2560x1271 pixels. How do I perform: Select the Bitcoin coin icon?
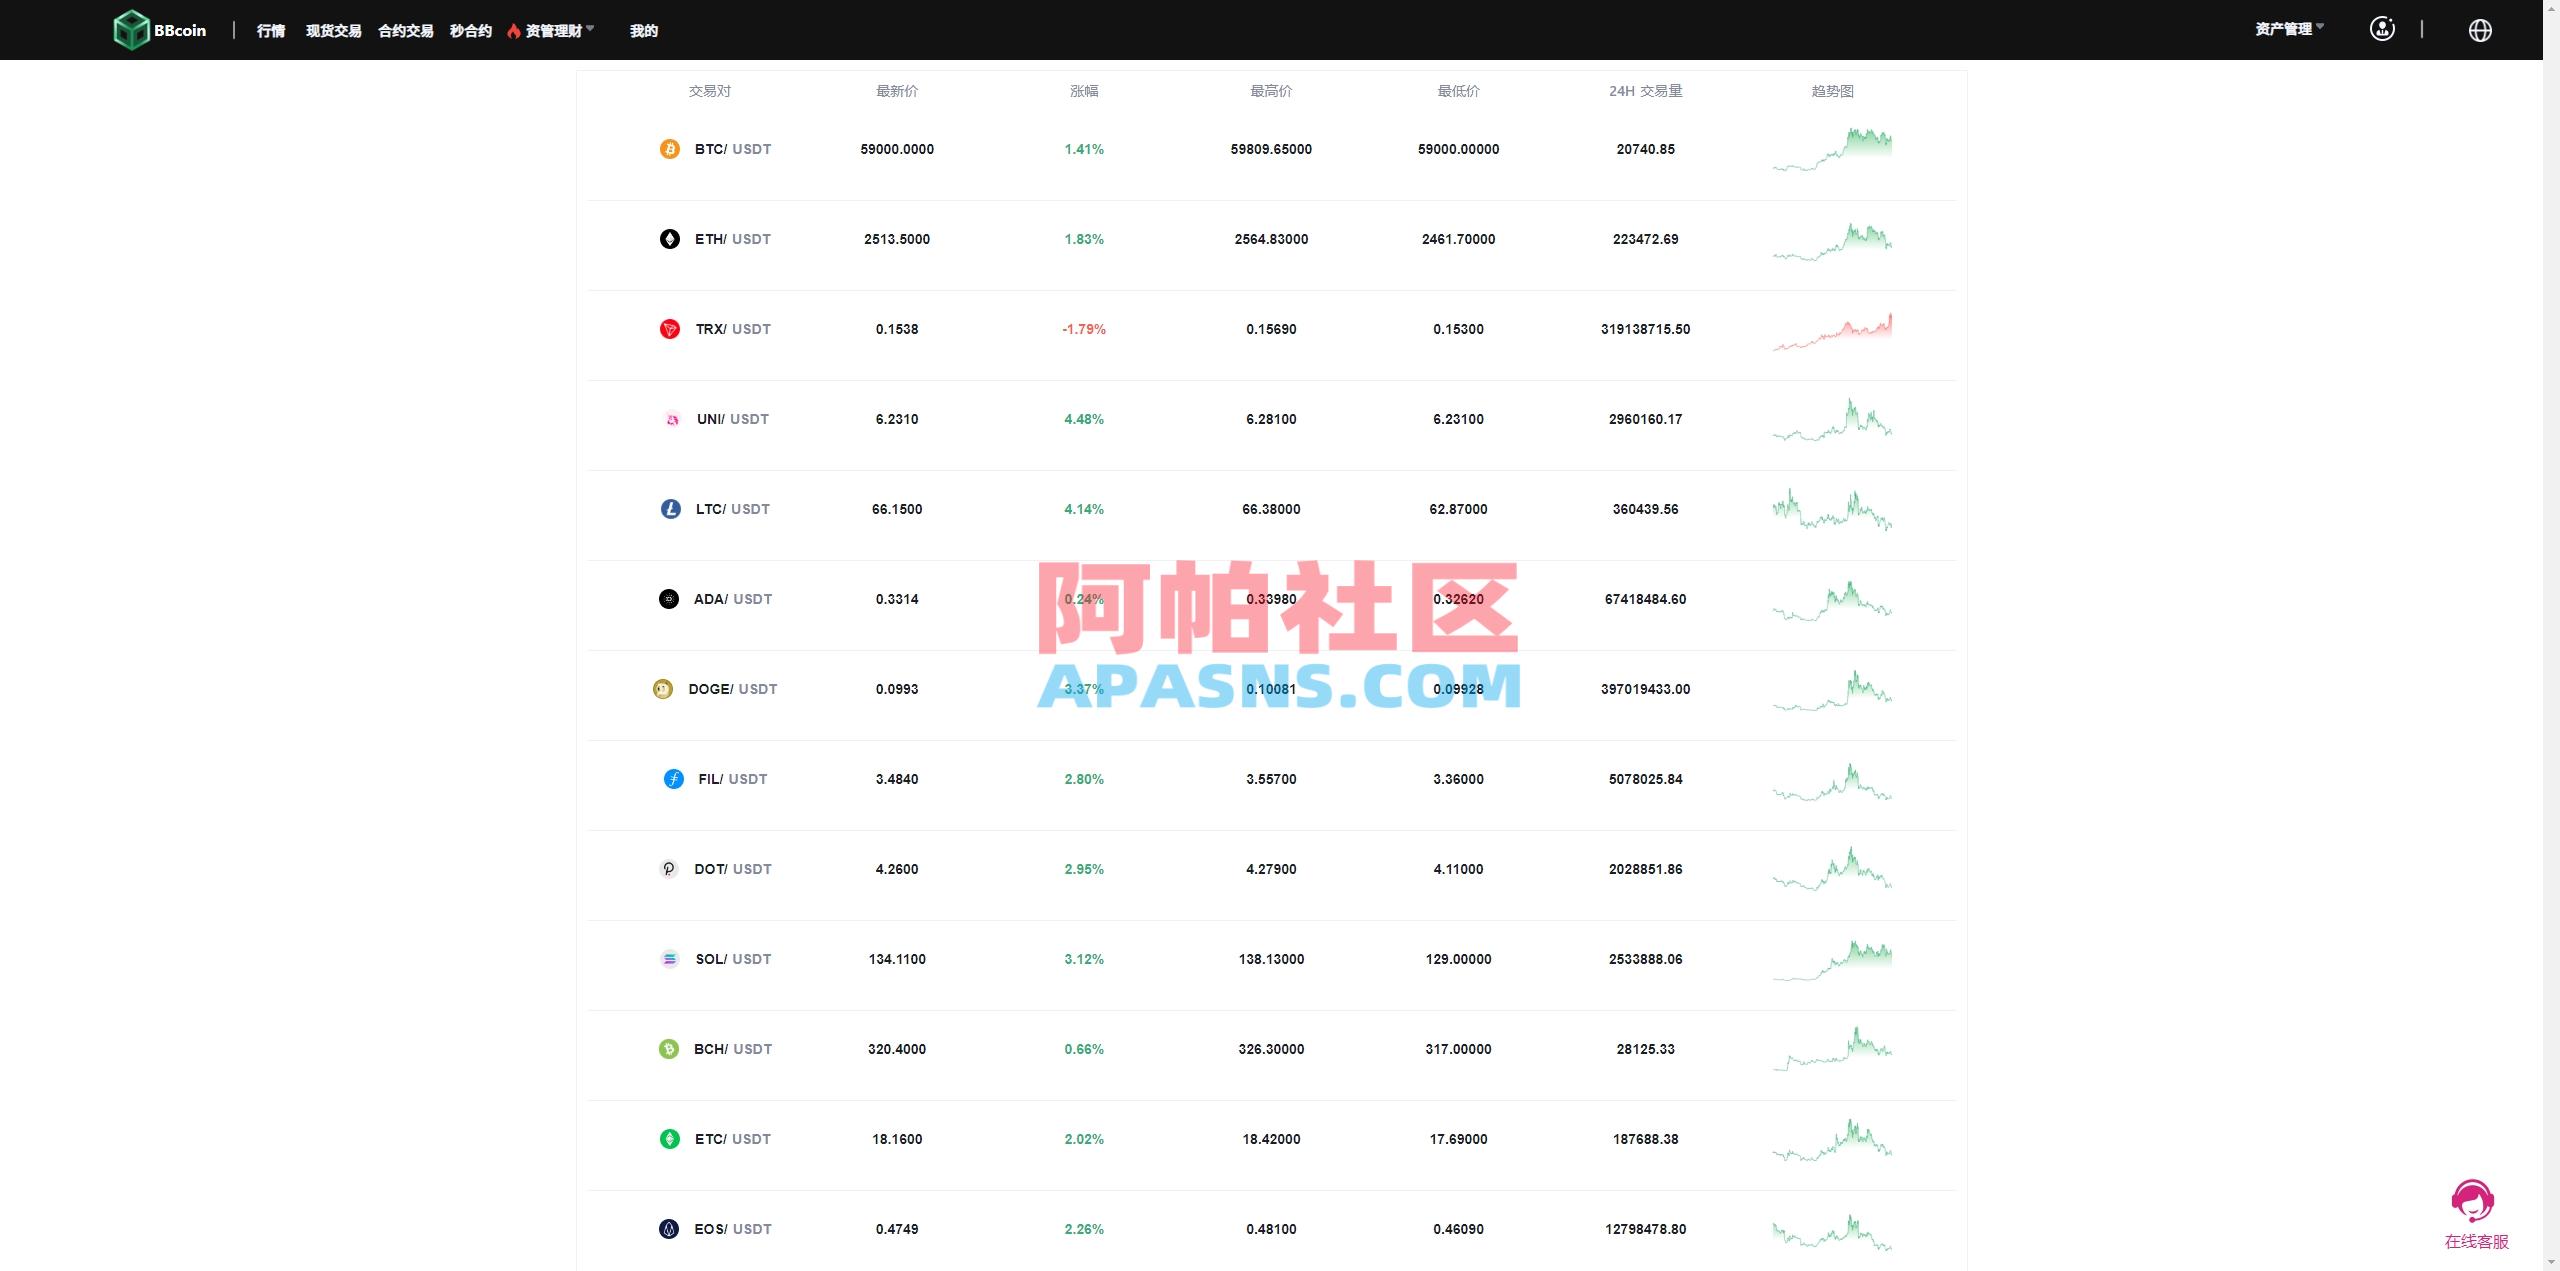tap(670, 148)
